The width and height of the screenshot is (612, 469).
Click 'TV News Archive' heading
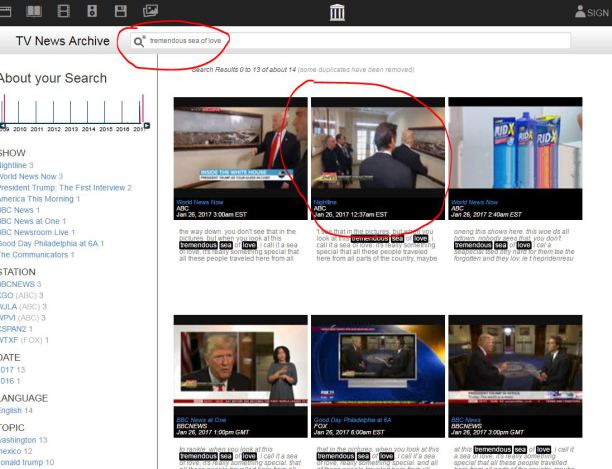coord(62,41)
